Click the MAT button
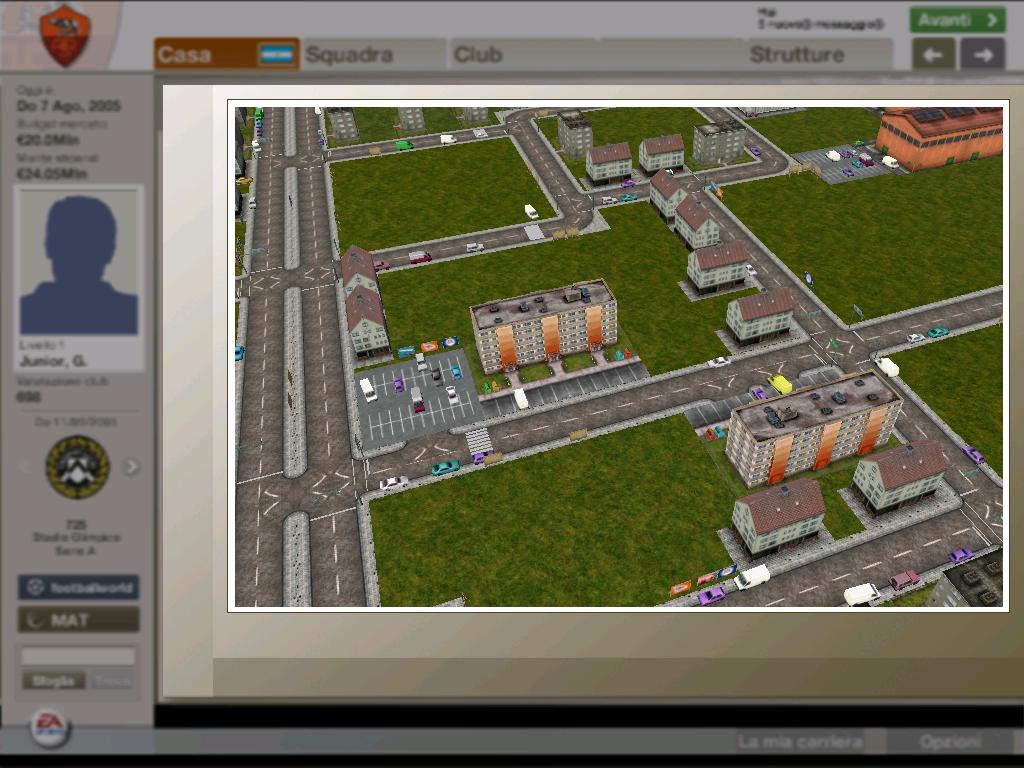Image resolution: width=1024 pixels, height=768 pixels. click(x=78, y=620)
